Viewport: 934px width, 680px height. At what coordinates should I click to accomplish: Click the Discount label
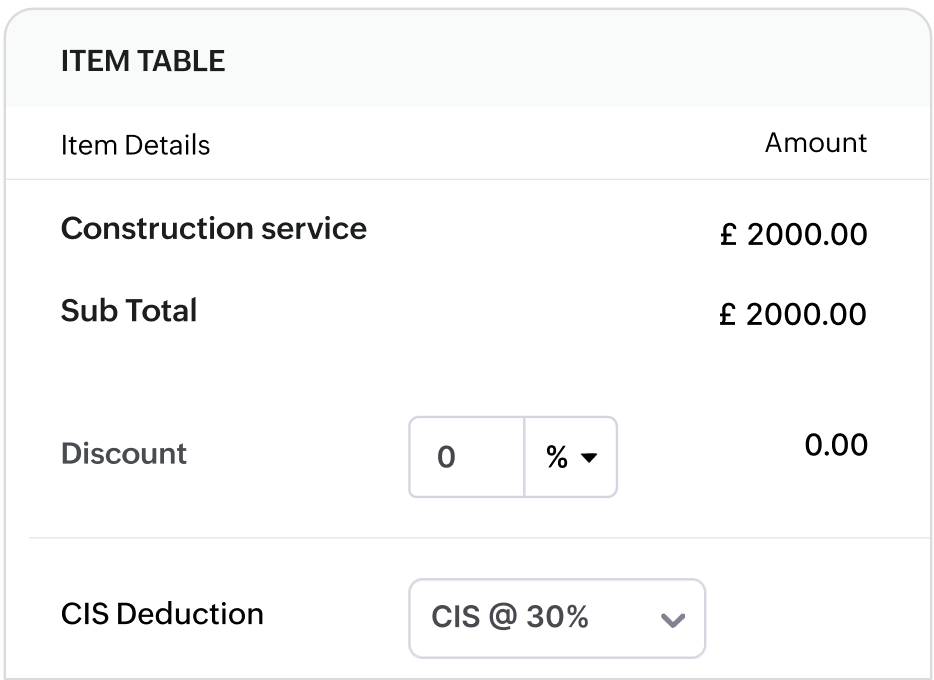[x=124, y=453]
